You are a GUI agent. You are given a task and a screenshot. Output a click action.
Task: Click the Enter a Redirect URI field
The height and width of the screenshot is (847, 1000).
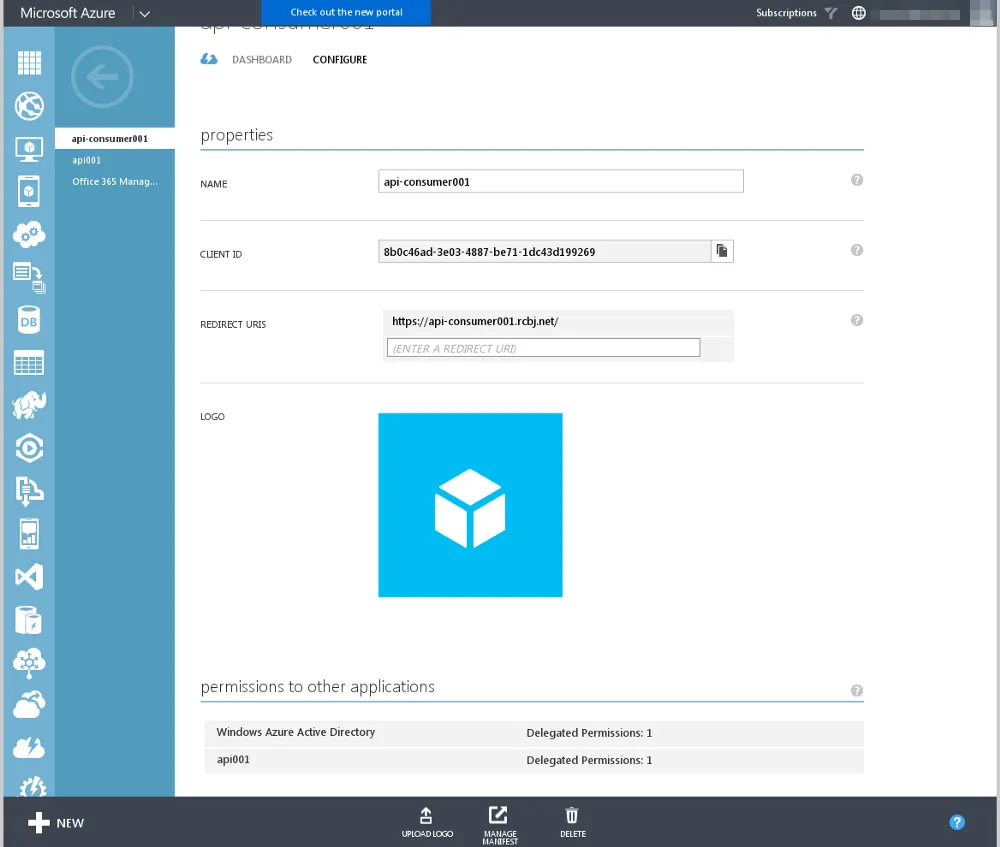(x=543, y=348)
